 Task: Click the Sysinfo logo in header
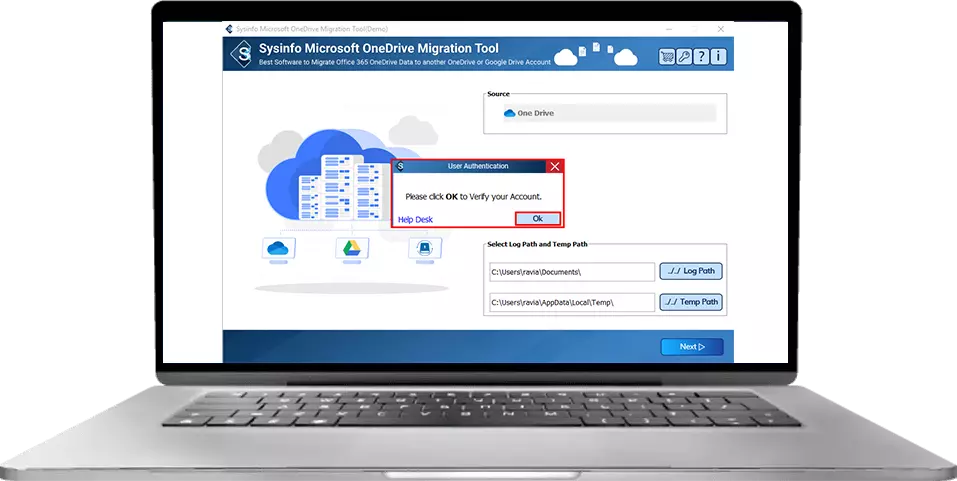242,54
